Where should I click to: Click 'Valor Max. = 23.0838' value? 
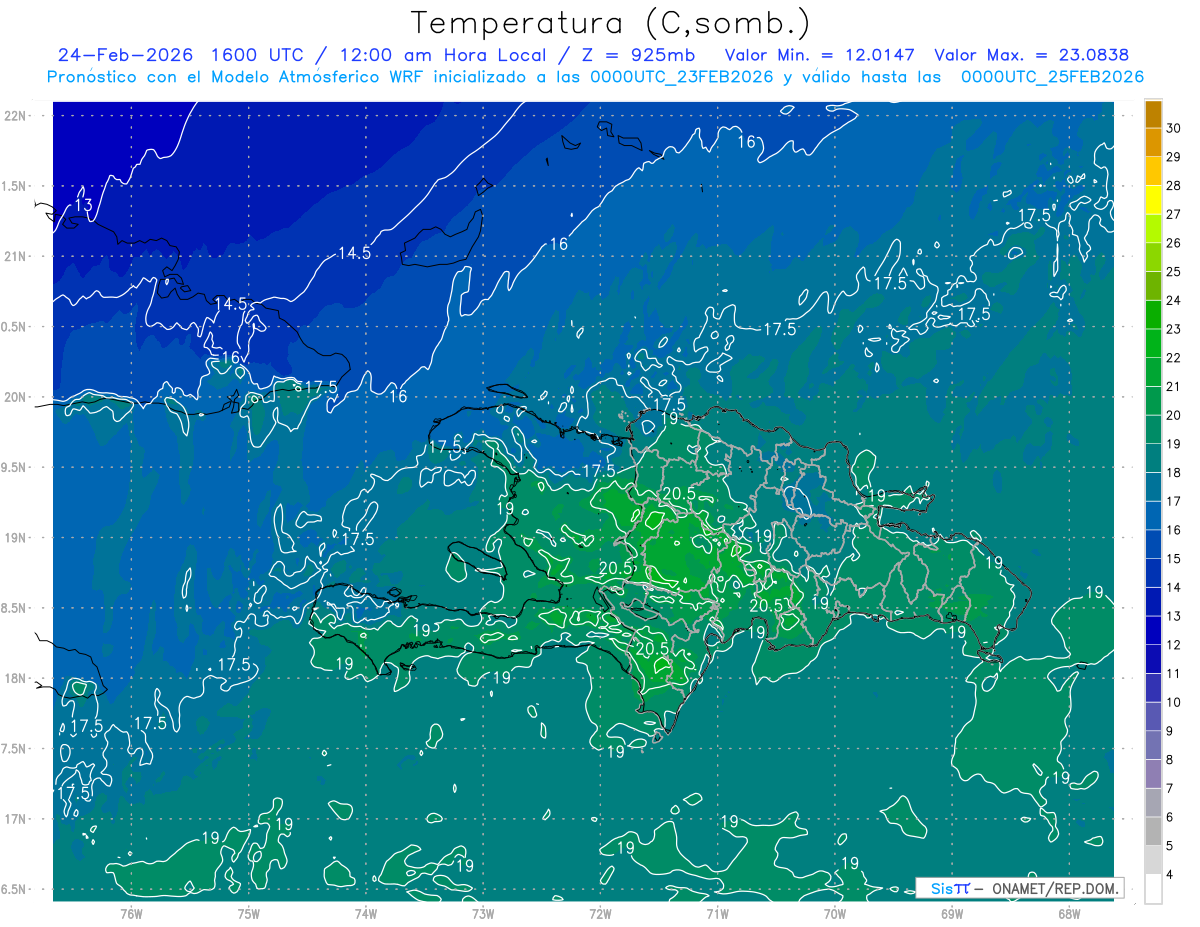[1032, 55]
